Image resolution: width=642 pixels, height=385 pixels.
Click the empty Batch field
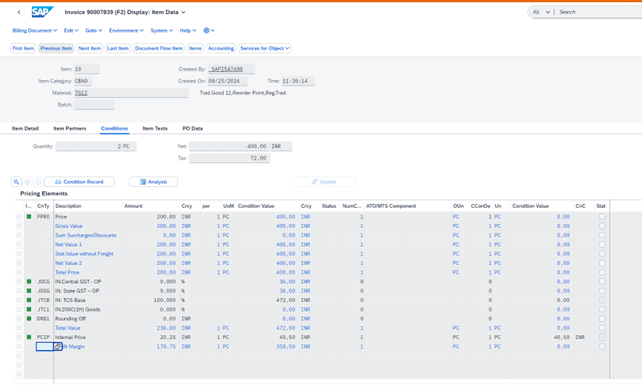pyautogui.click(x=94, y=105)
